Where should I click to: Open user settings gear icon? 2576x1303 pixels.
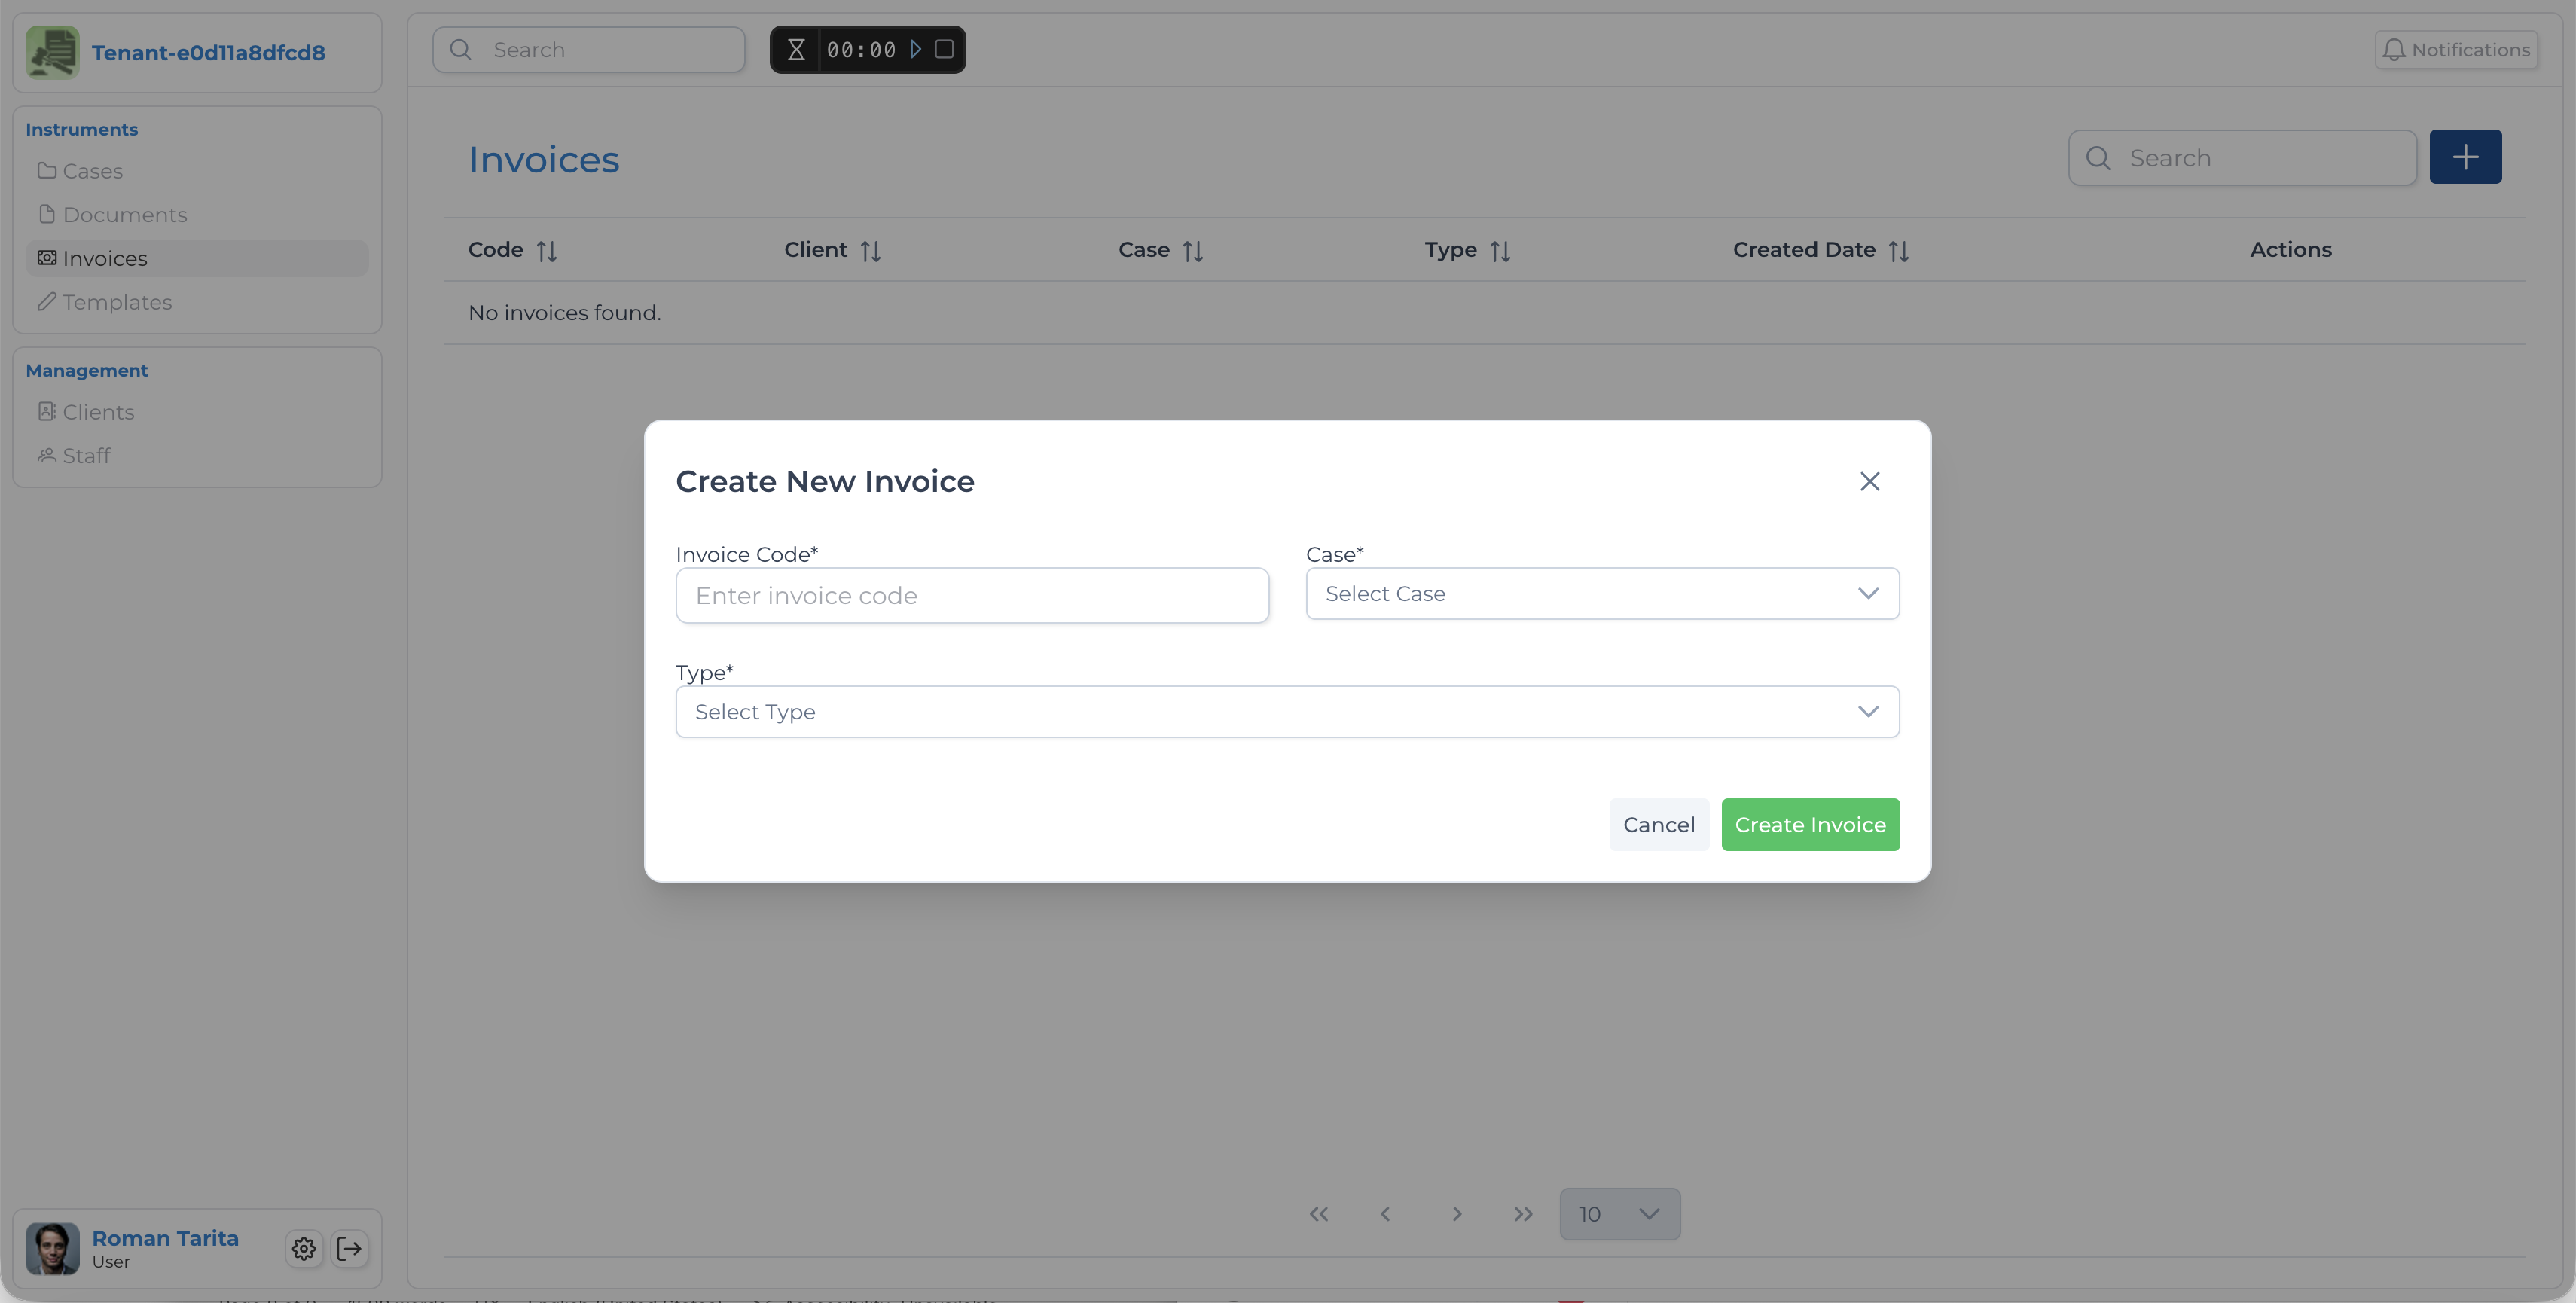point(304,1248)
